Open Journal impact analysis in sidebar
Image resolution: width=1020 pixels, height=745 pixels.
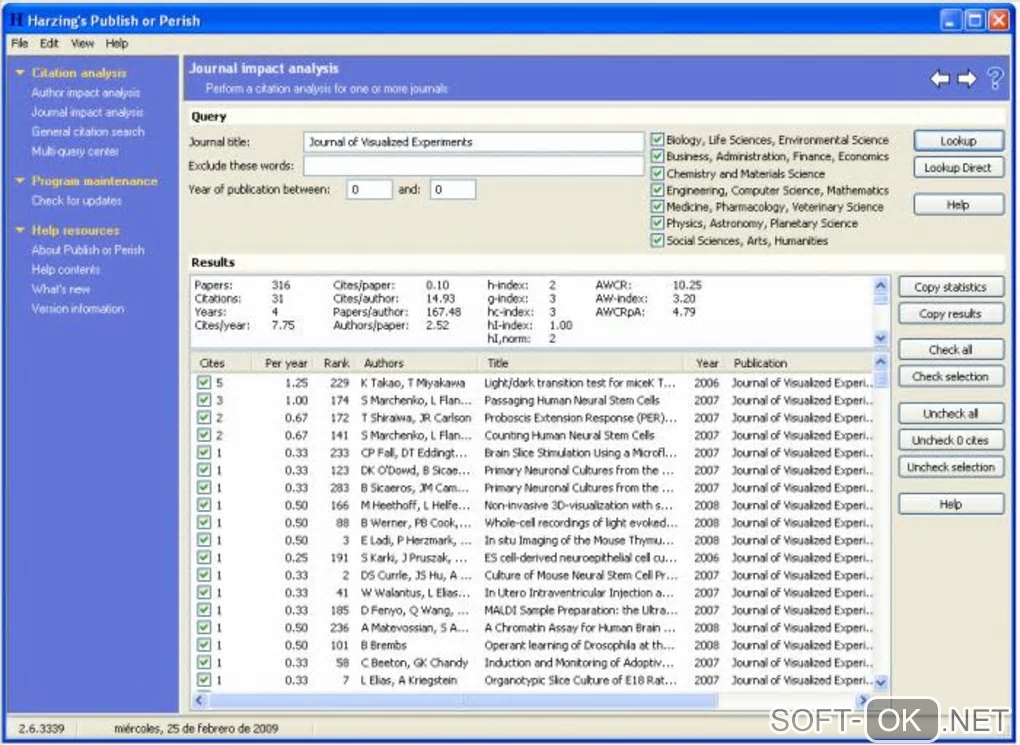pyautogui.click(x=87, y=113)
